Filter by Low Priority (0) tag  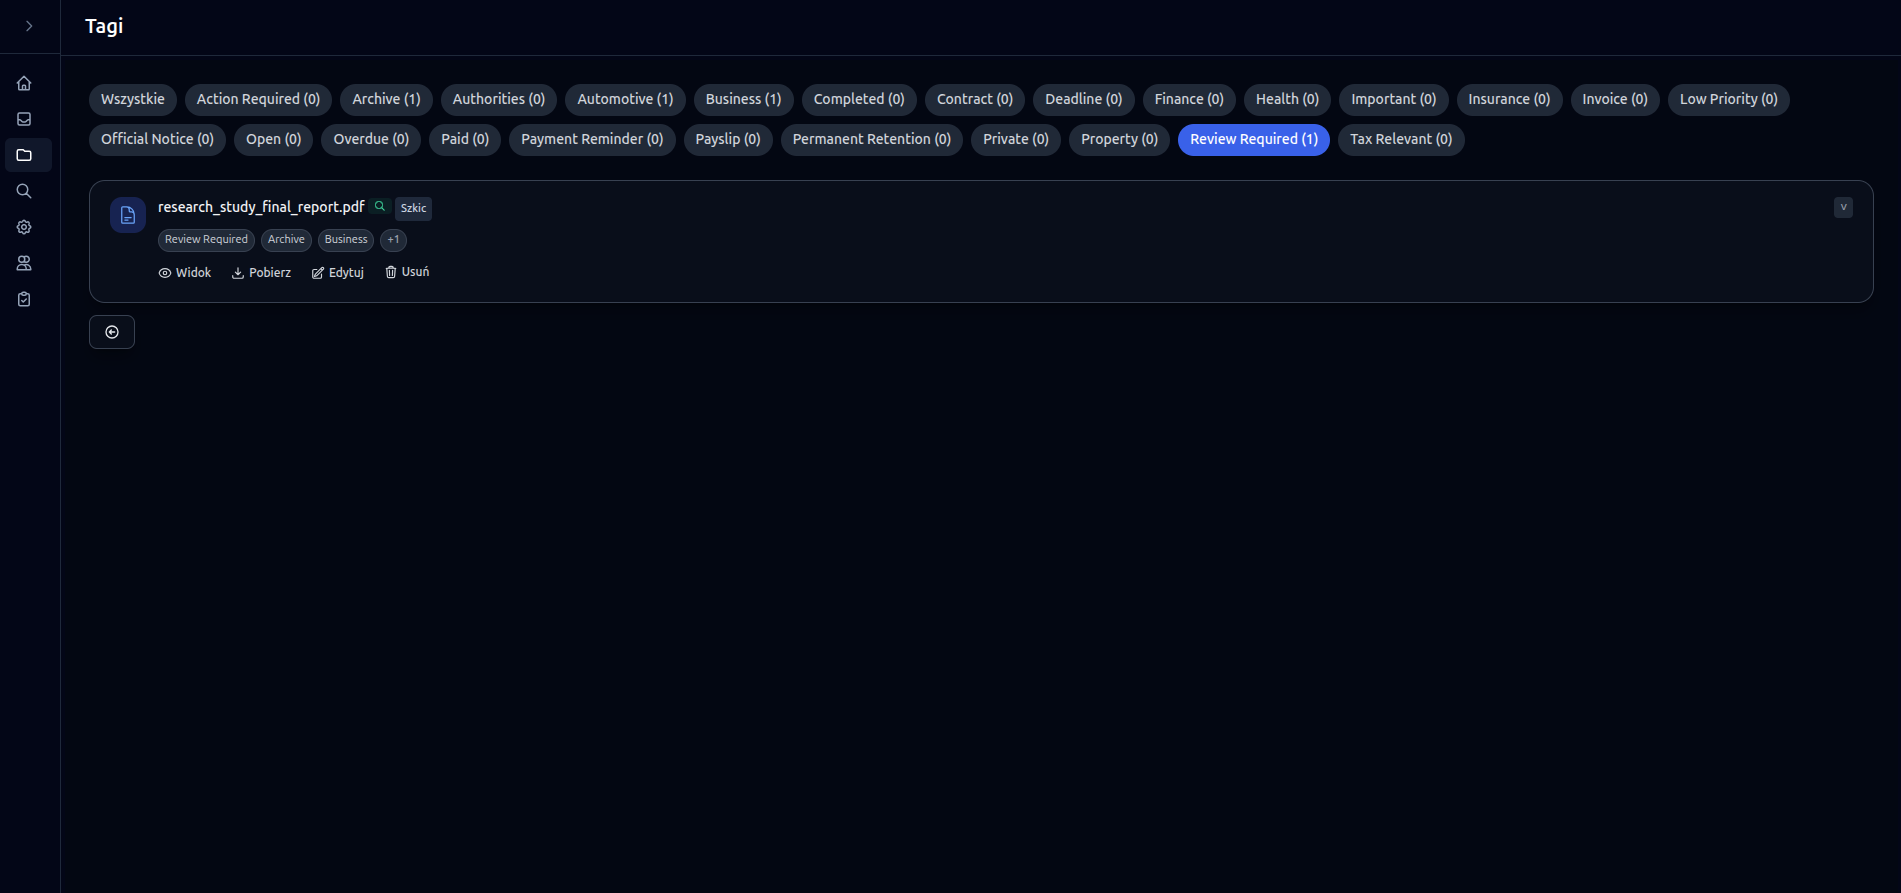pyautogui.click(x=1729, y=99)
